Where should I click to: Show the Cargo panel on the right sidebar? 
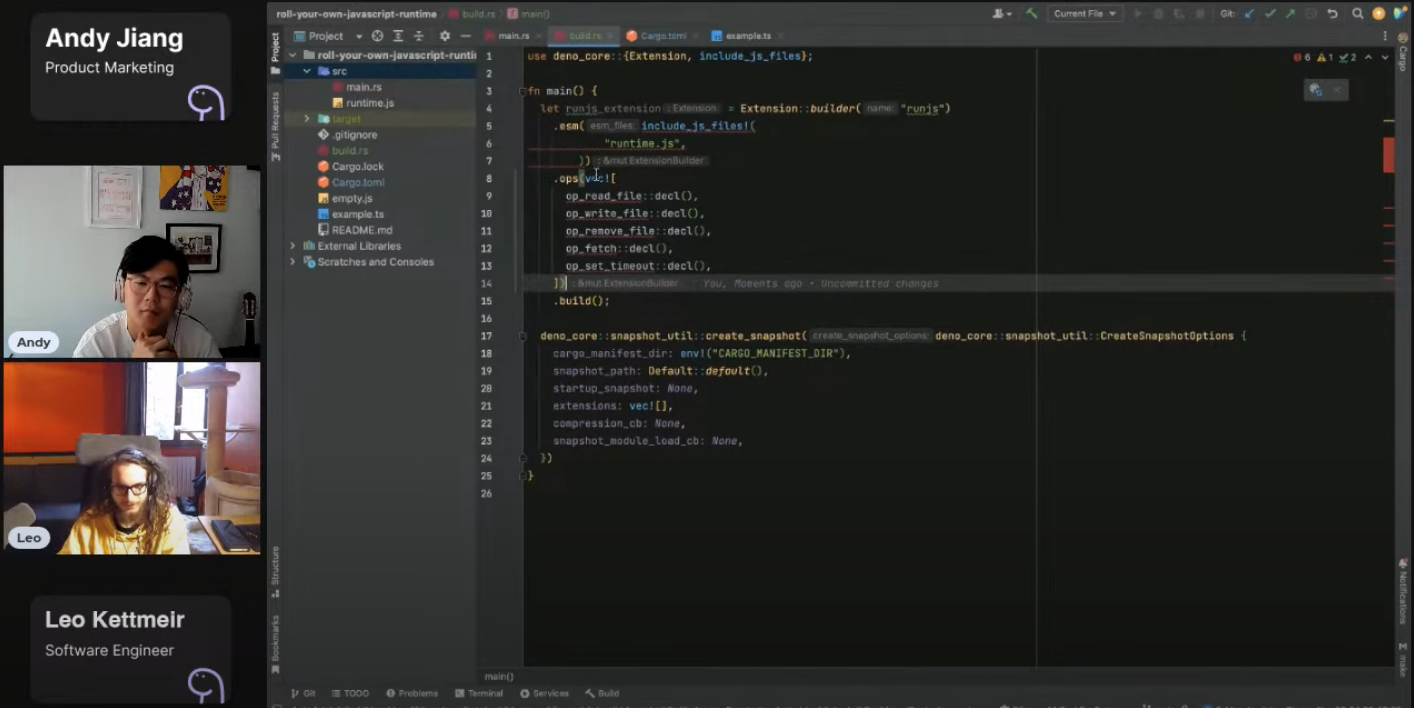point(1406,57)
